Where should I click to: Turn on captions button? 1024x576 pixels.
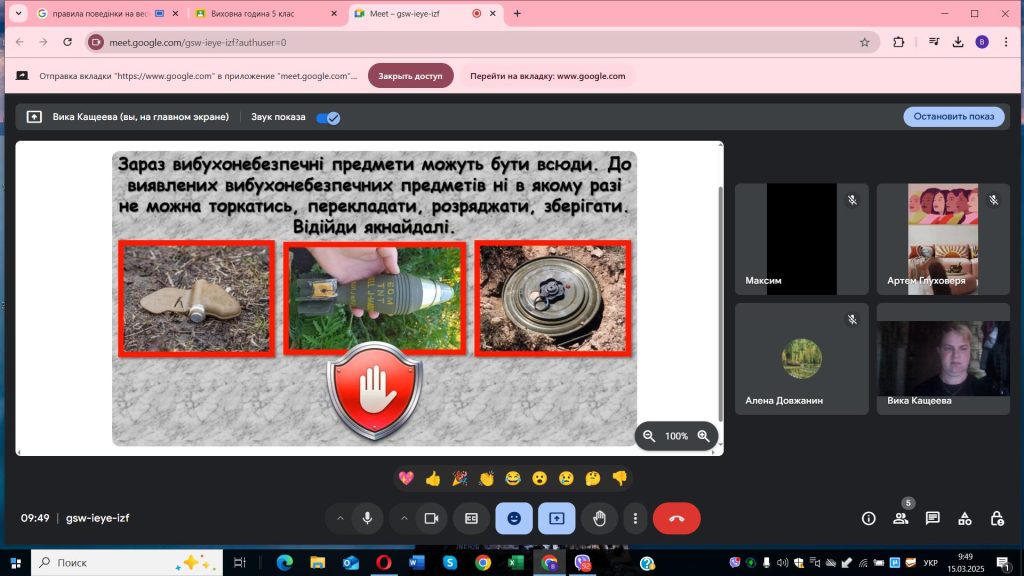(472, 519)
